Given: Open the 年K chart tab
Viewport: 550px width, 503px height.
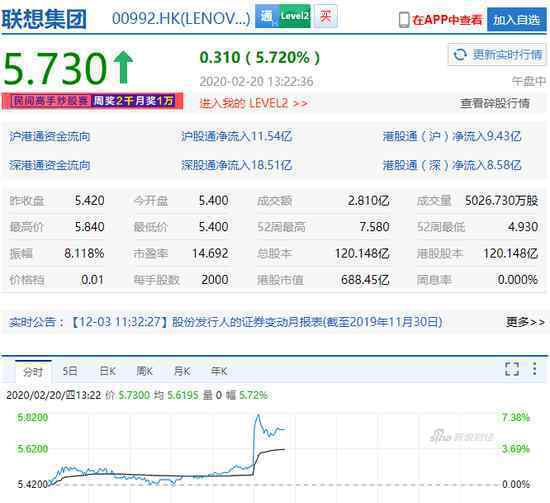Looking at the screenshot, I should (219, 371).
